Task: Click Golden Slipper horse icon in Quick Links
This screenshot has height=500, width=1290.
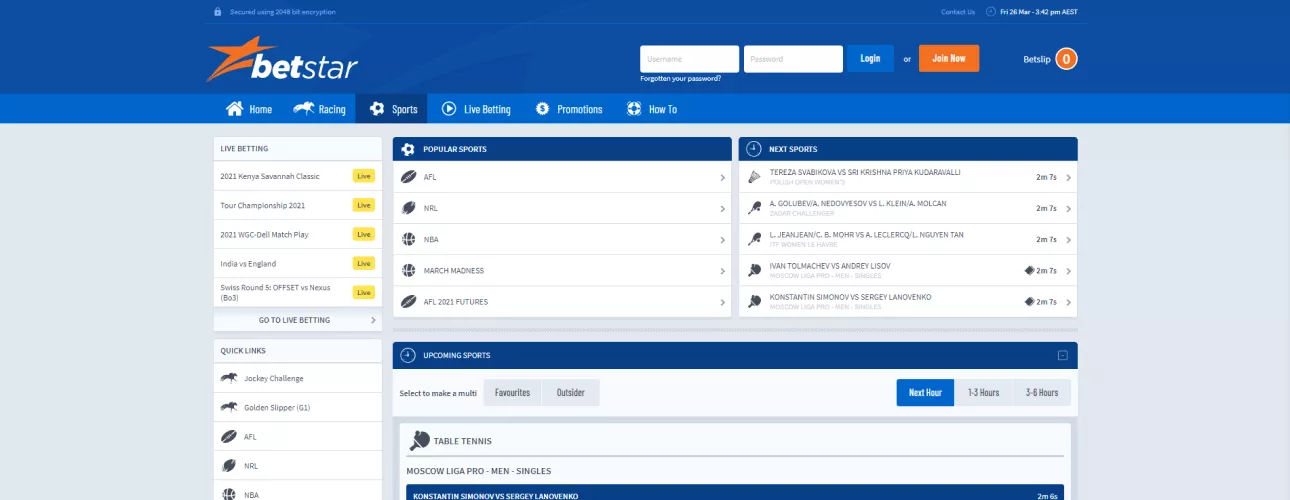Action: click(229, 407)
